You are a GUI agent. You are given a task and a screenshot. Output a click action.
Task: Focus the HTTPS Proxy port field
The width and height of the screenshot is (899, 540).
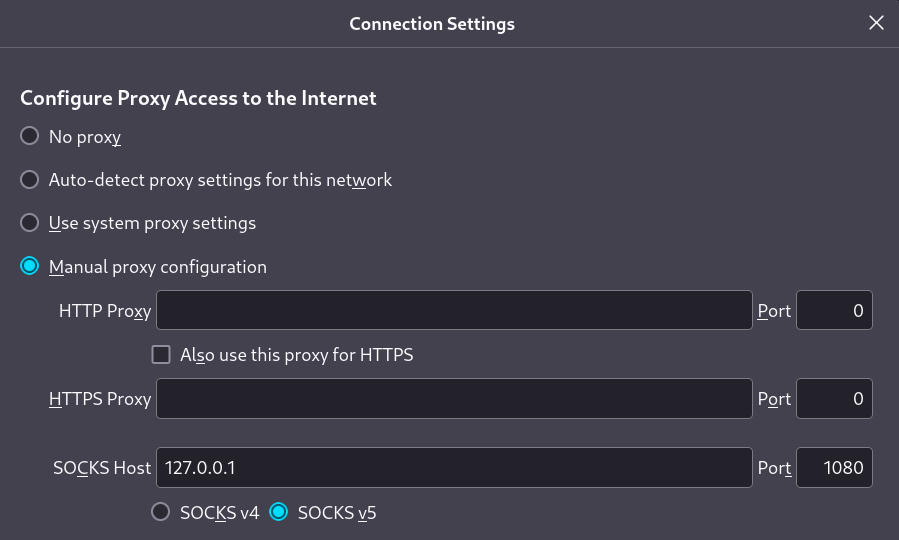[x=834, y=398]
